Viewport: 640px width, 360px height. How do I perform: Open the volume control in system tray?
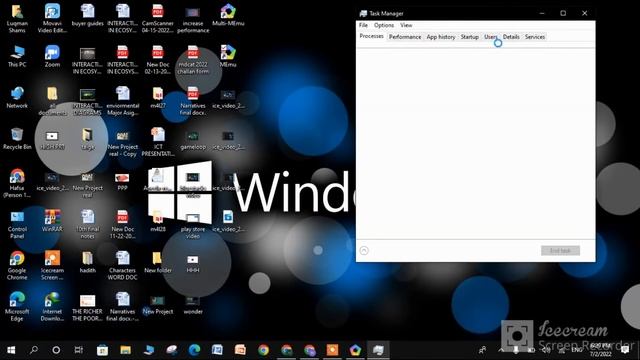point(546,350)
